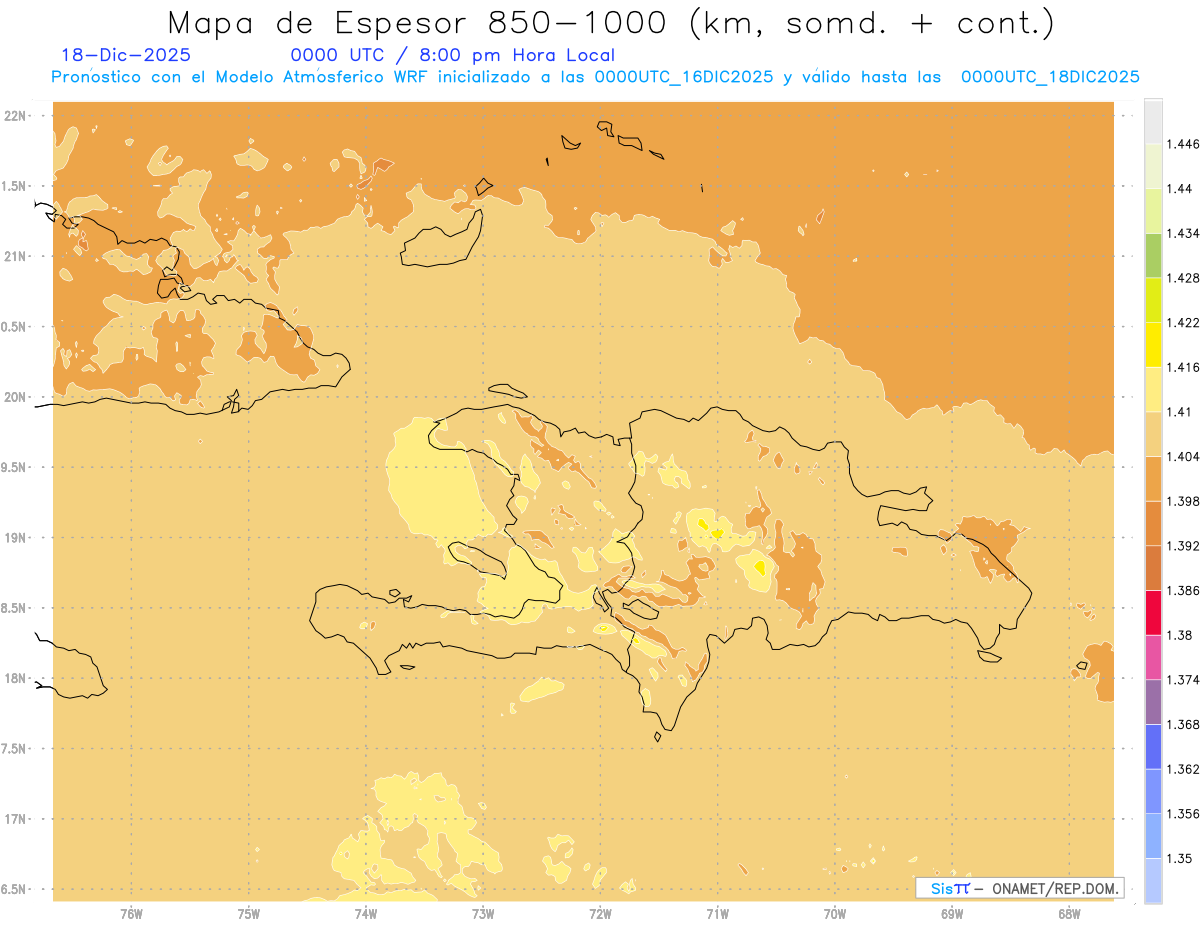Click the "SisTT - ONAMET/REP.DOM." credit box

[1019, 888]
